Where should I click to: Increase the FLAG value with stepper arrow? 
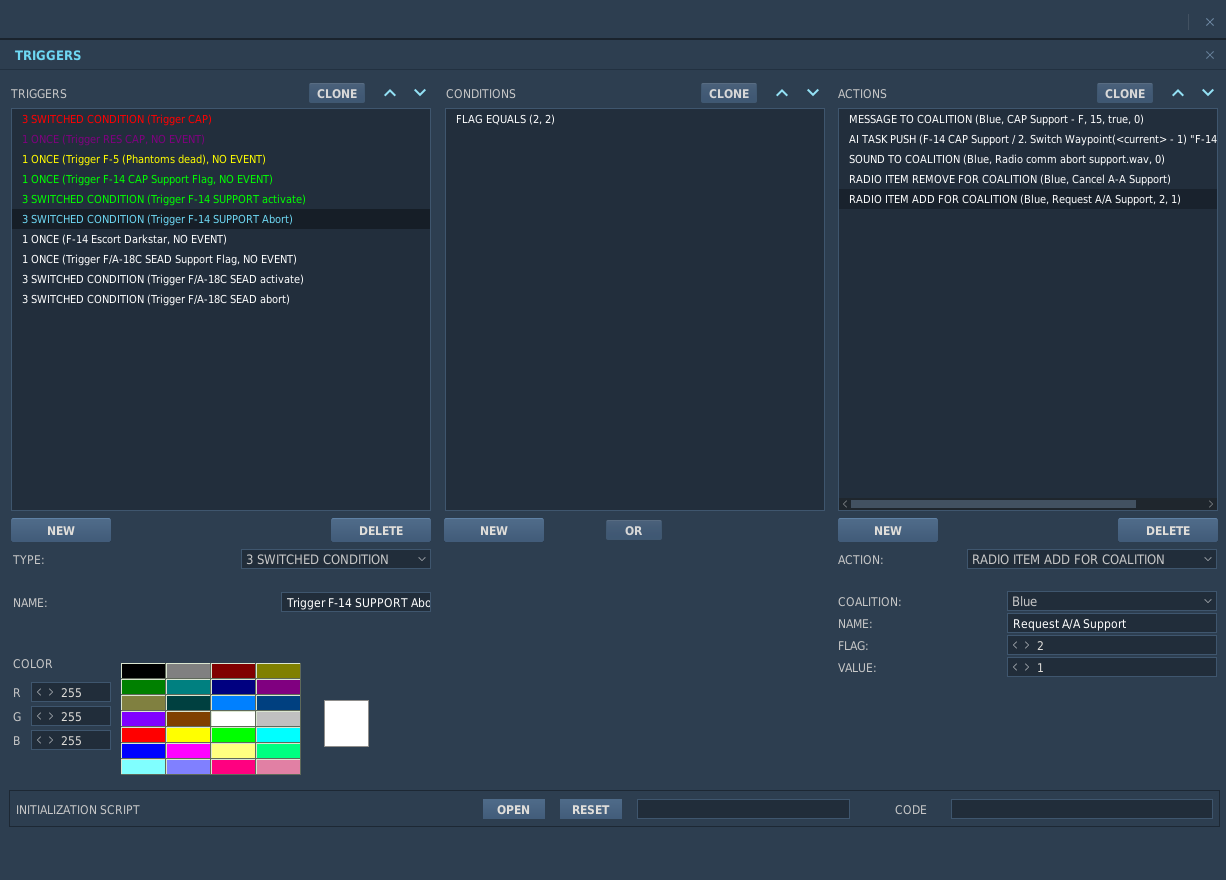pos(1027,645)
